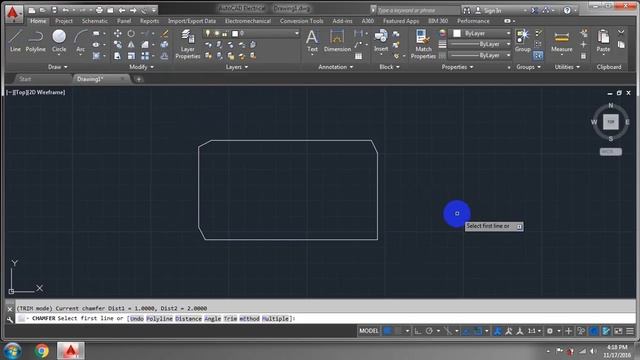Toggle hardware acceleration circle in status bar
640x360 pixels.
pos(594,331)
